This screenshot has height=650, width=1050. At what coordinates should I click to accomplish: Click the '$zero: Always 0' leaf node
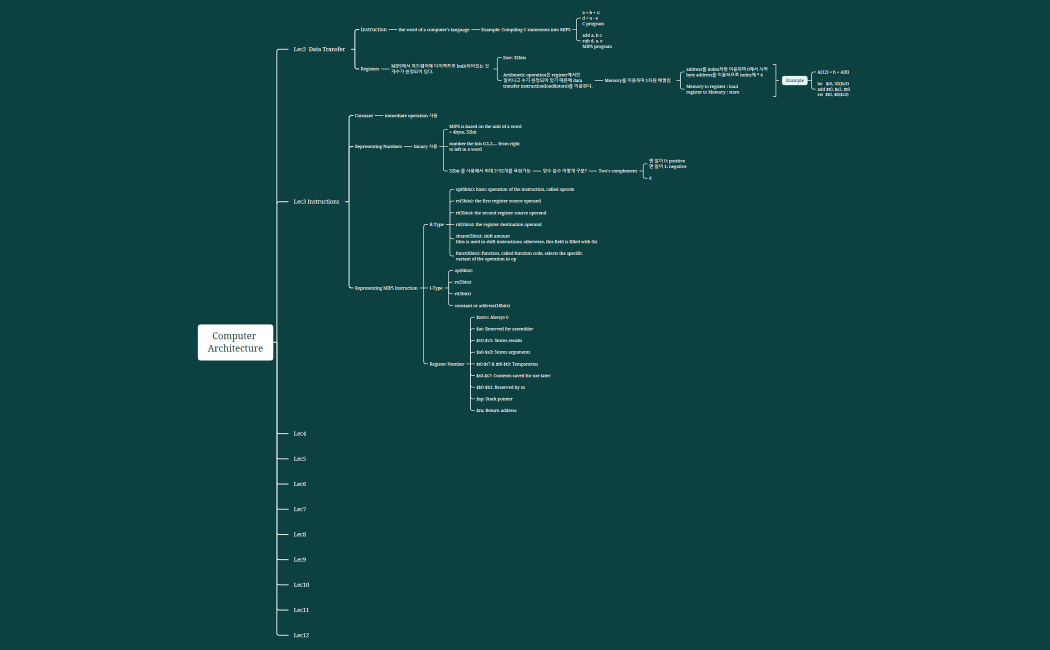click(492, 317)
